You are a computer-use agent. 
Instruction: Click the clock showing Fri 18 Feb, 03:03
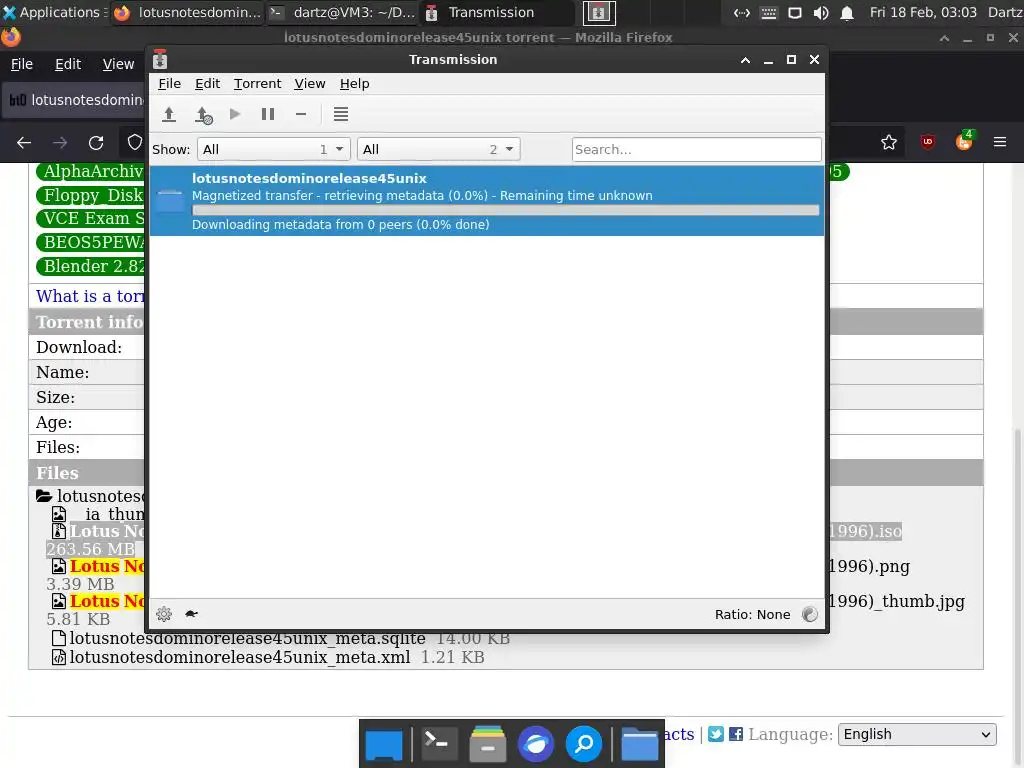coord(923,12)
